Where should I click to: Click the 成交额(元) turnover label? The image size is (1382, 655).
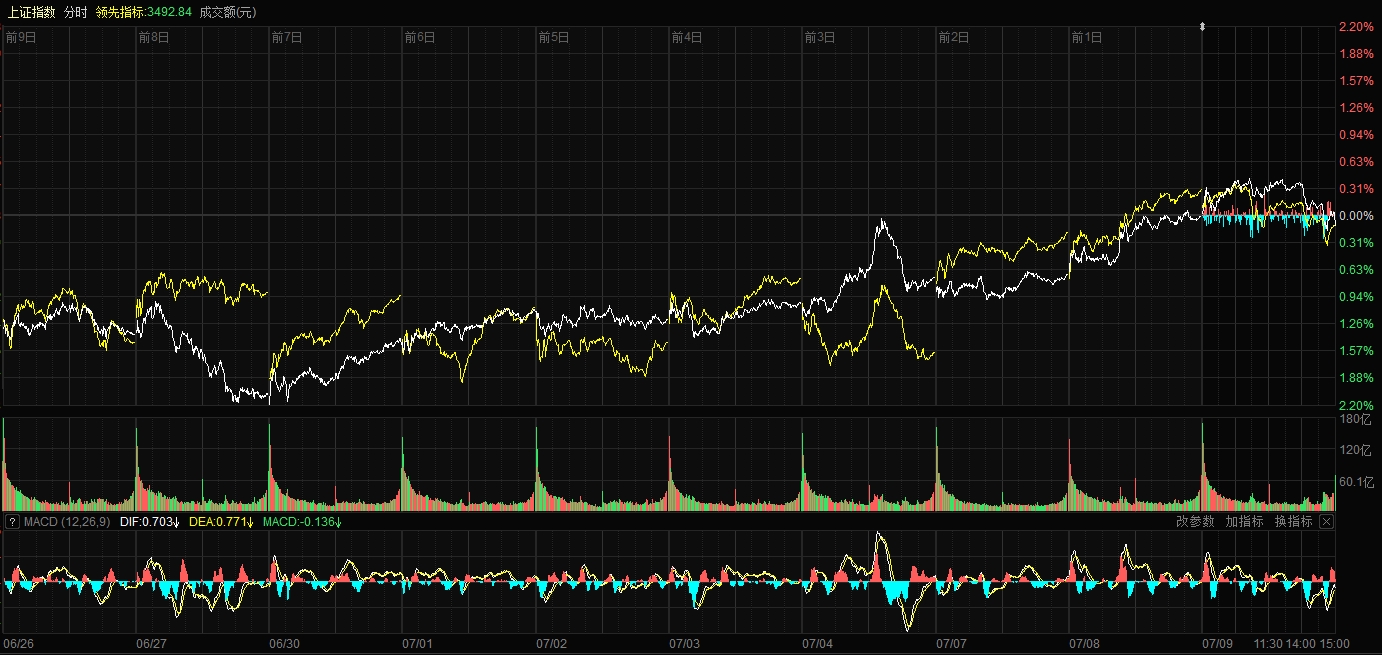click(227, 12)
